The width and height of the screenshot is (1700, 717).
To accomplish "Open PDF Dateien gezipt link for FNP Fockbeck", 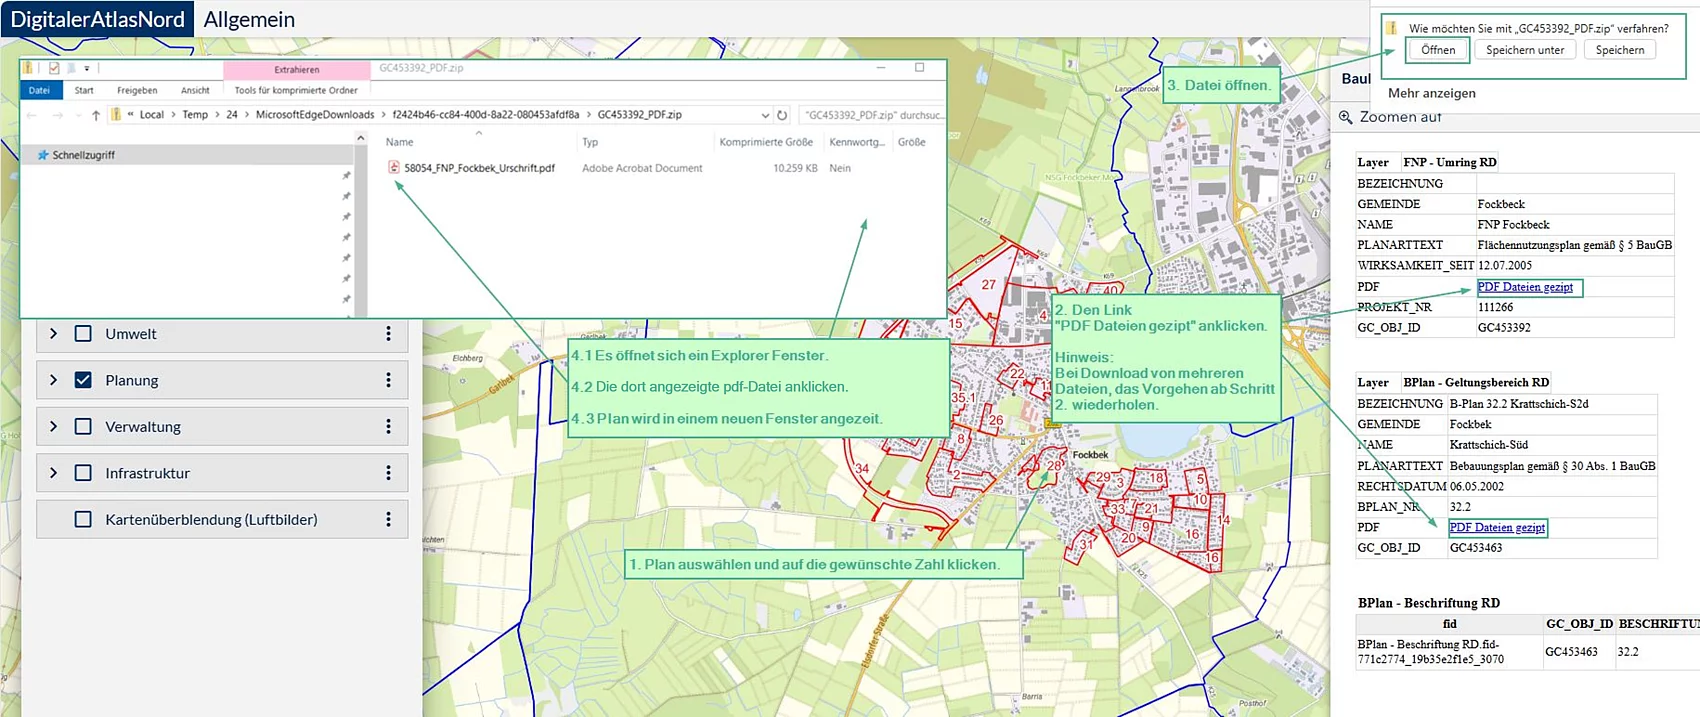I will 1525,287.
